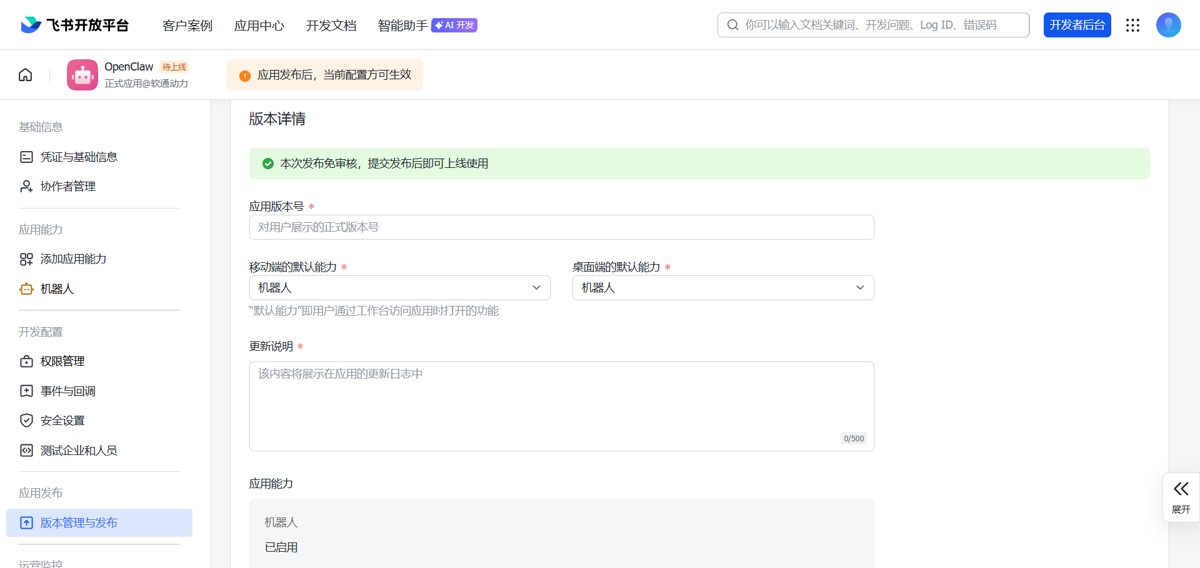Focus the 应用版本号 input field
Viewport: 1200px width, 568px height.
[561, 227]
